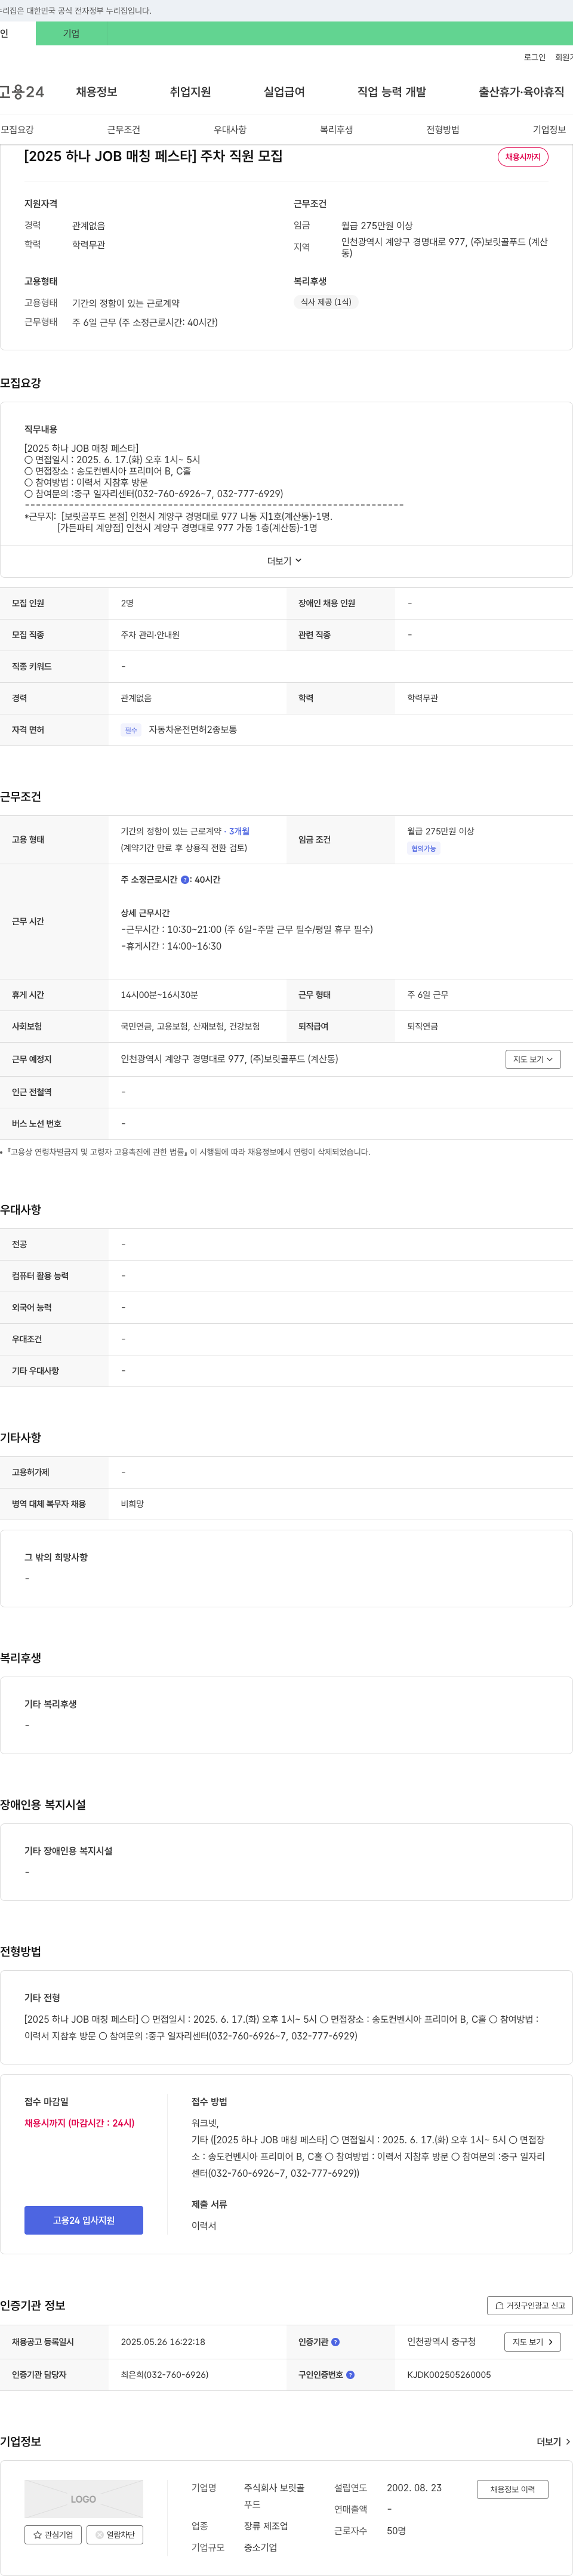573x2576 pixels.
Task: Open the 취업지원 main menu
Action: point(190,92)
